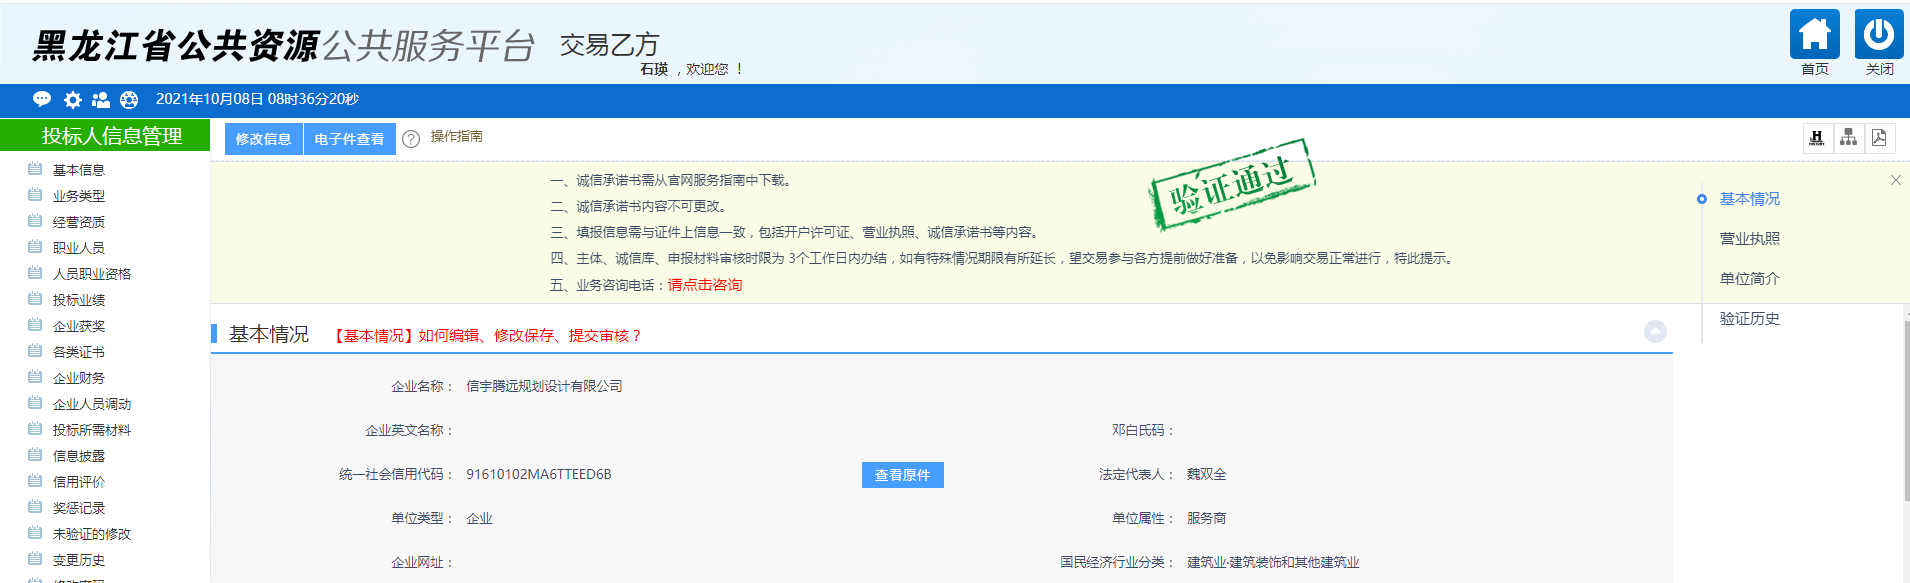Select 基本信息 in the sidebar

[78, 170]
